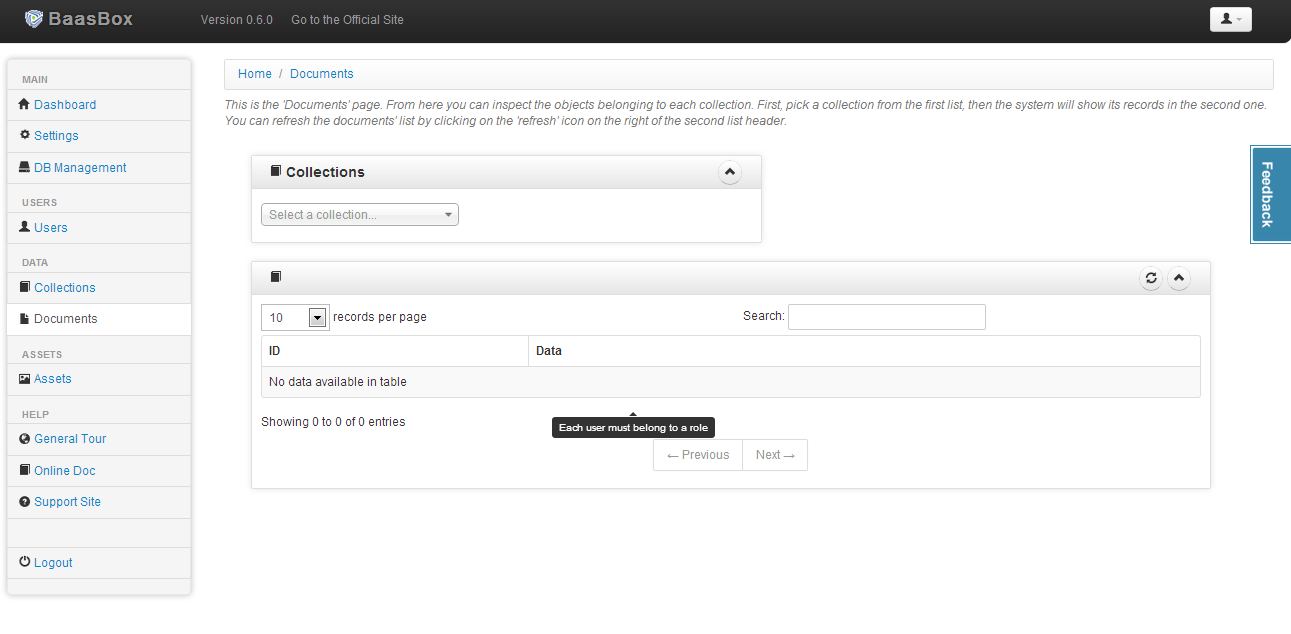This screenshot has height=634, width=1291.
Task: Click the Previous pagination button
Action: [x=698, y=454]
